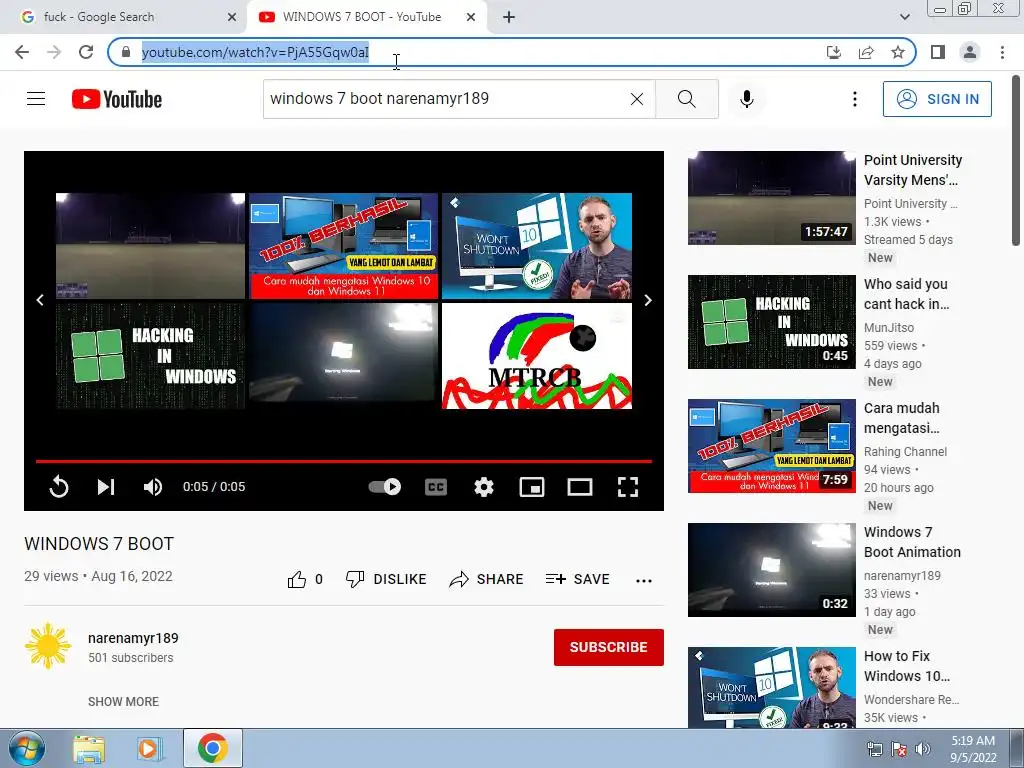Click the SIGN IN button

[937, 99]
